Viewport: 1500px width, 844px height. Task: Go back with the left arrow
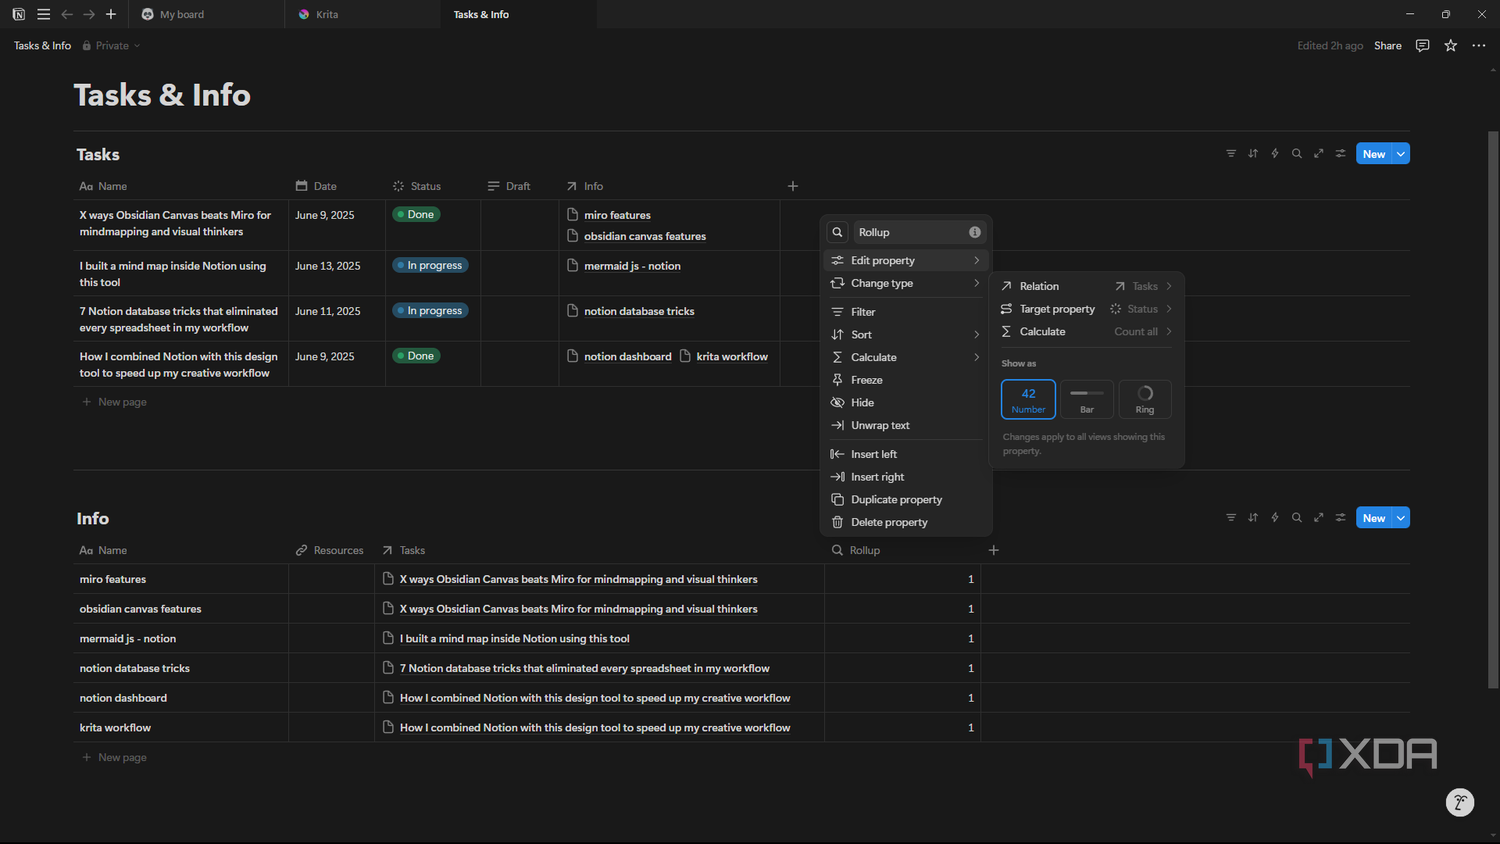tap(67, 14)
